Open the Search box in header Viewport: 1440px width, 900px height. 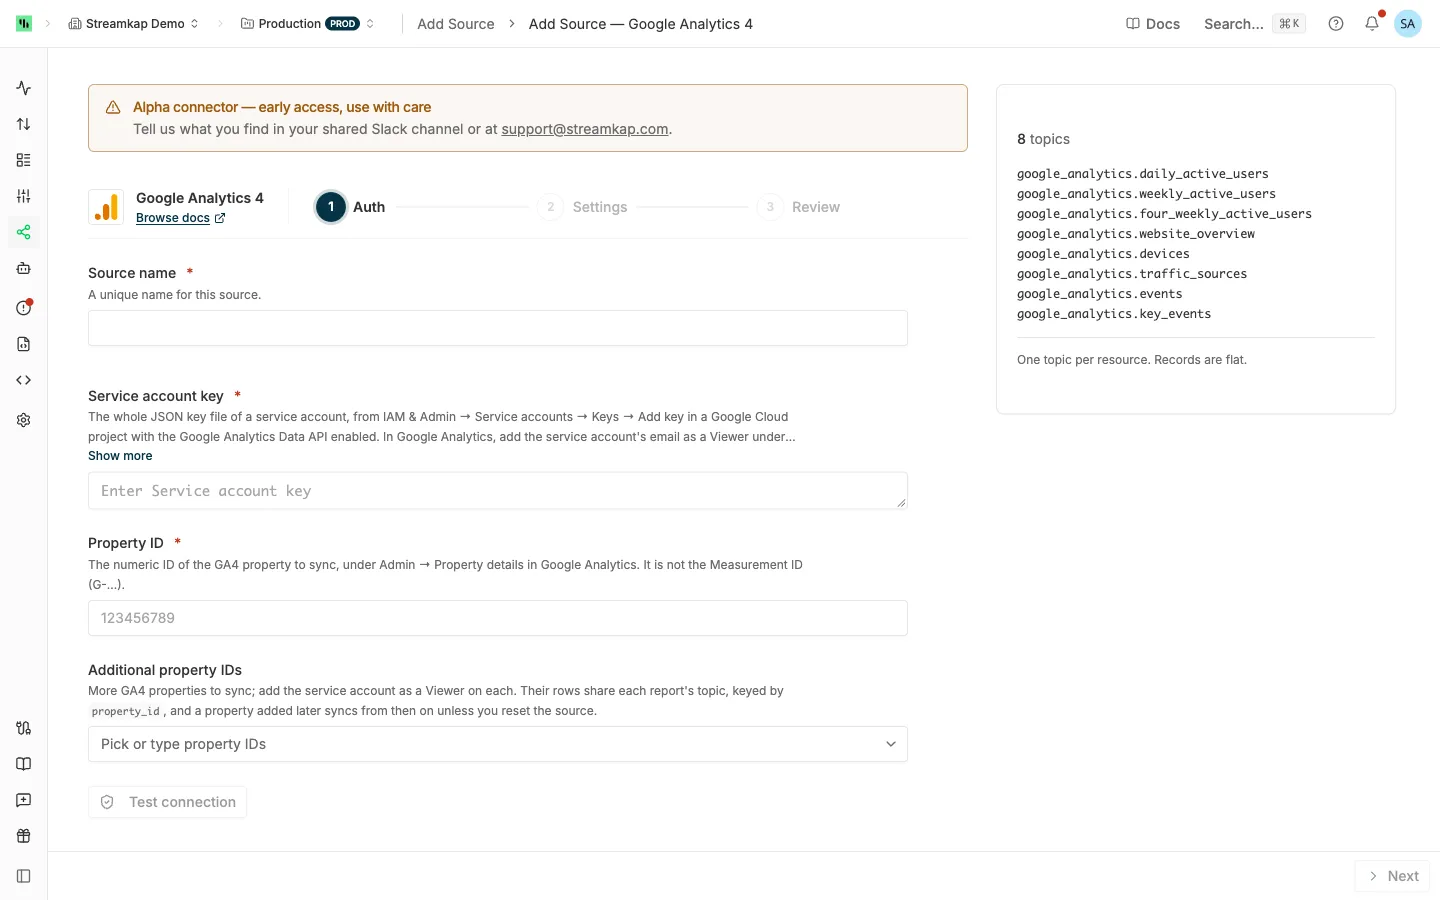(x=1254, y=24)
